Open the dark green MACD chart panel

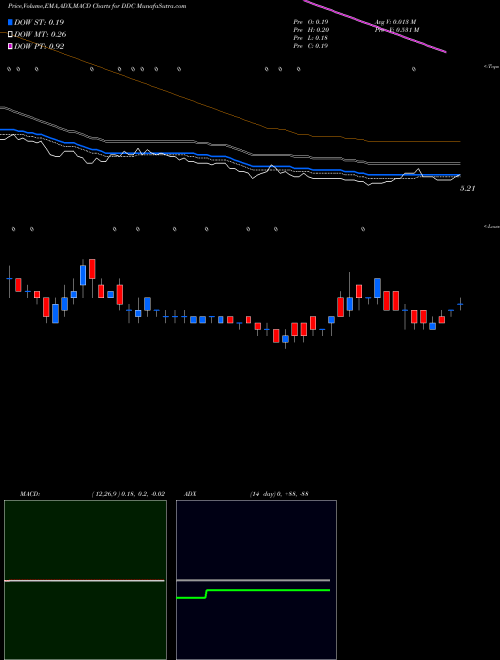click(x=85, y=580)
